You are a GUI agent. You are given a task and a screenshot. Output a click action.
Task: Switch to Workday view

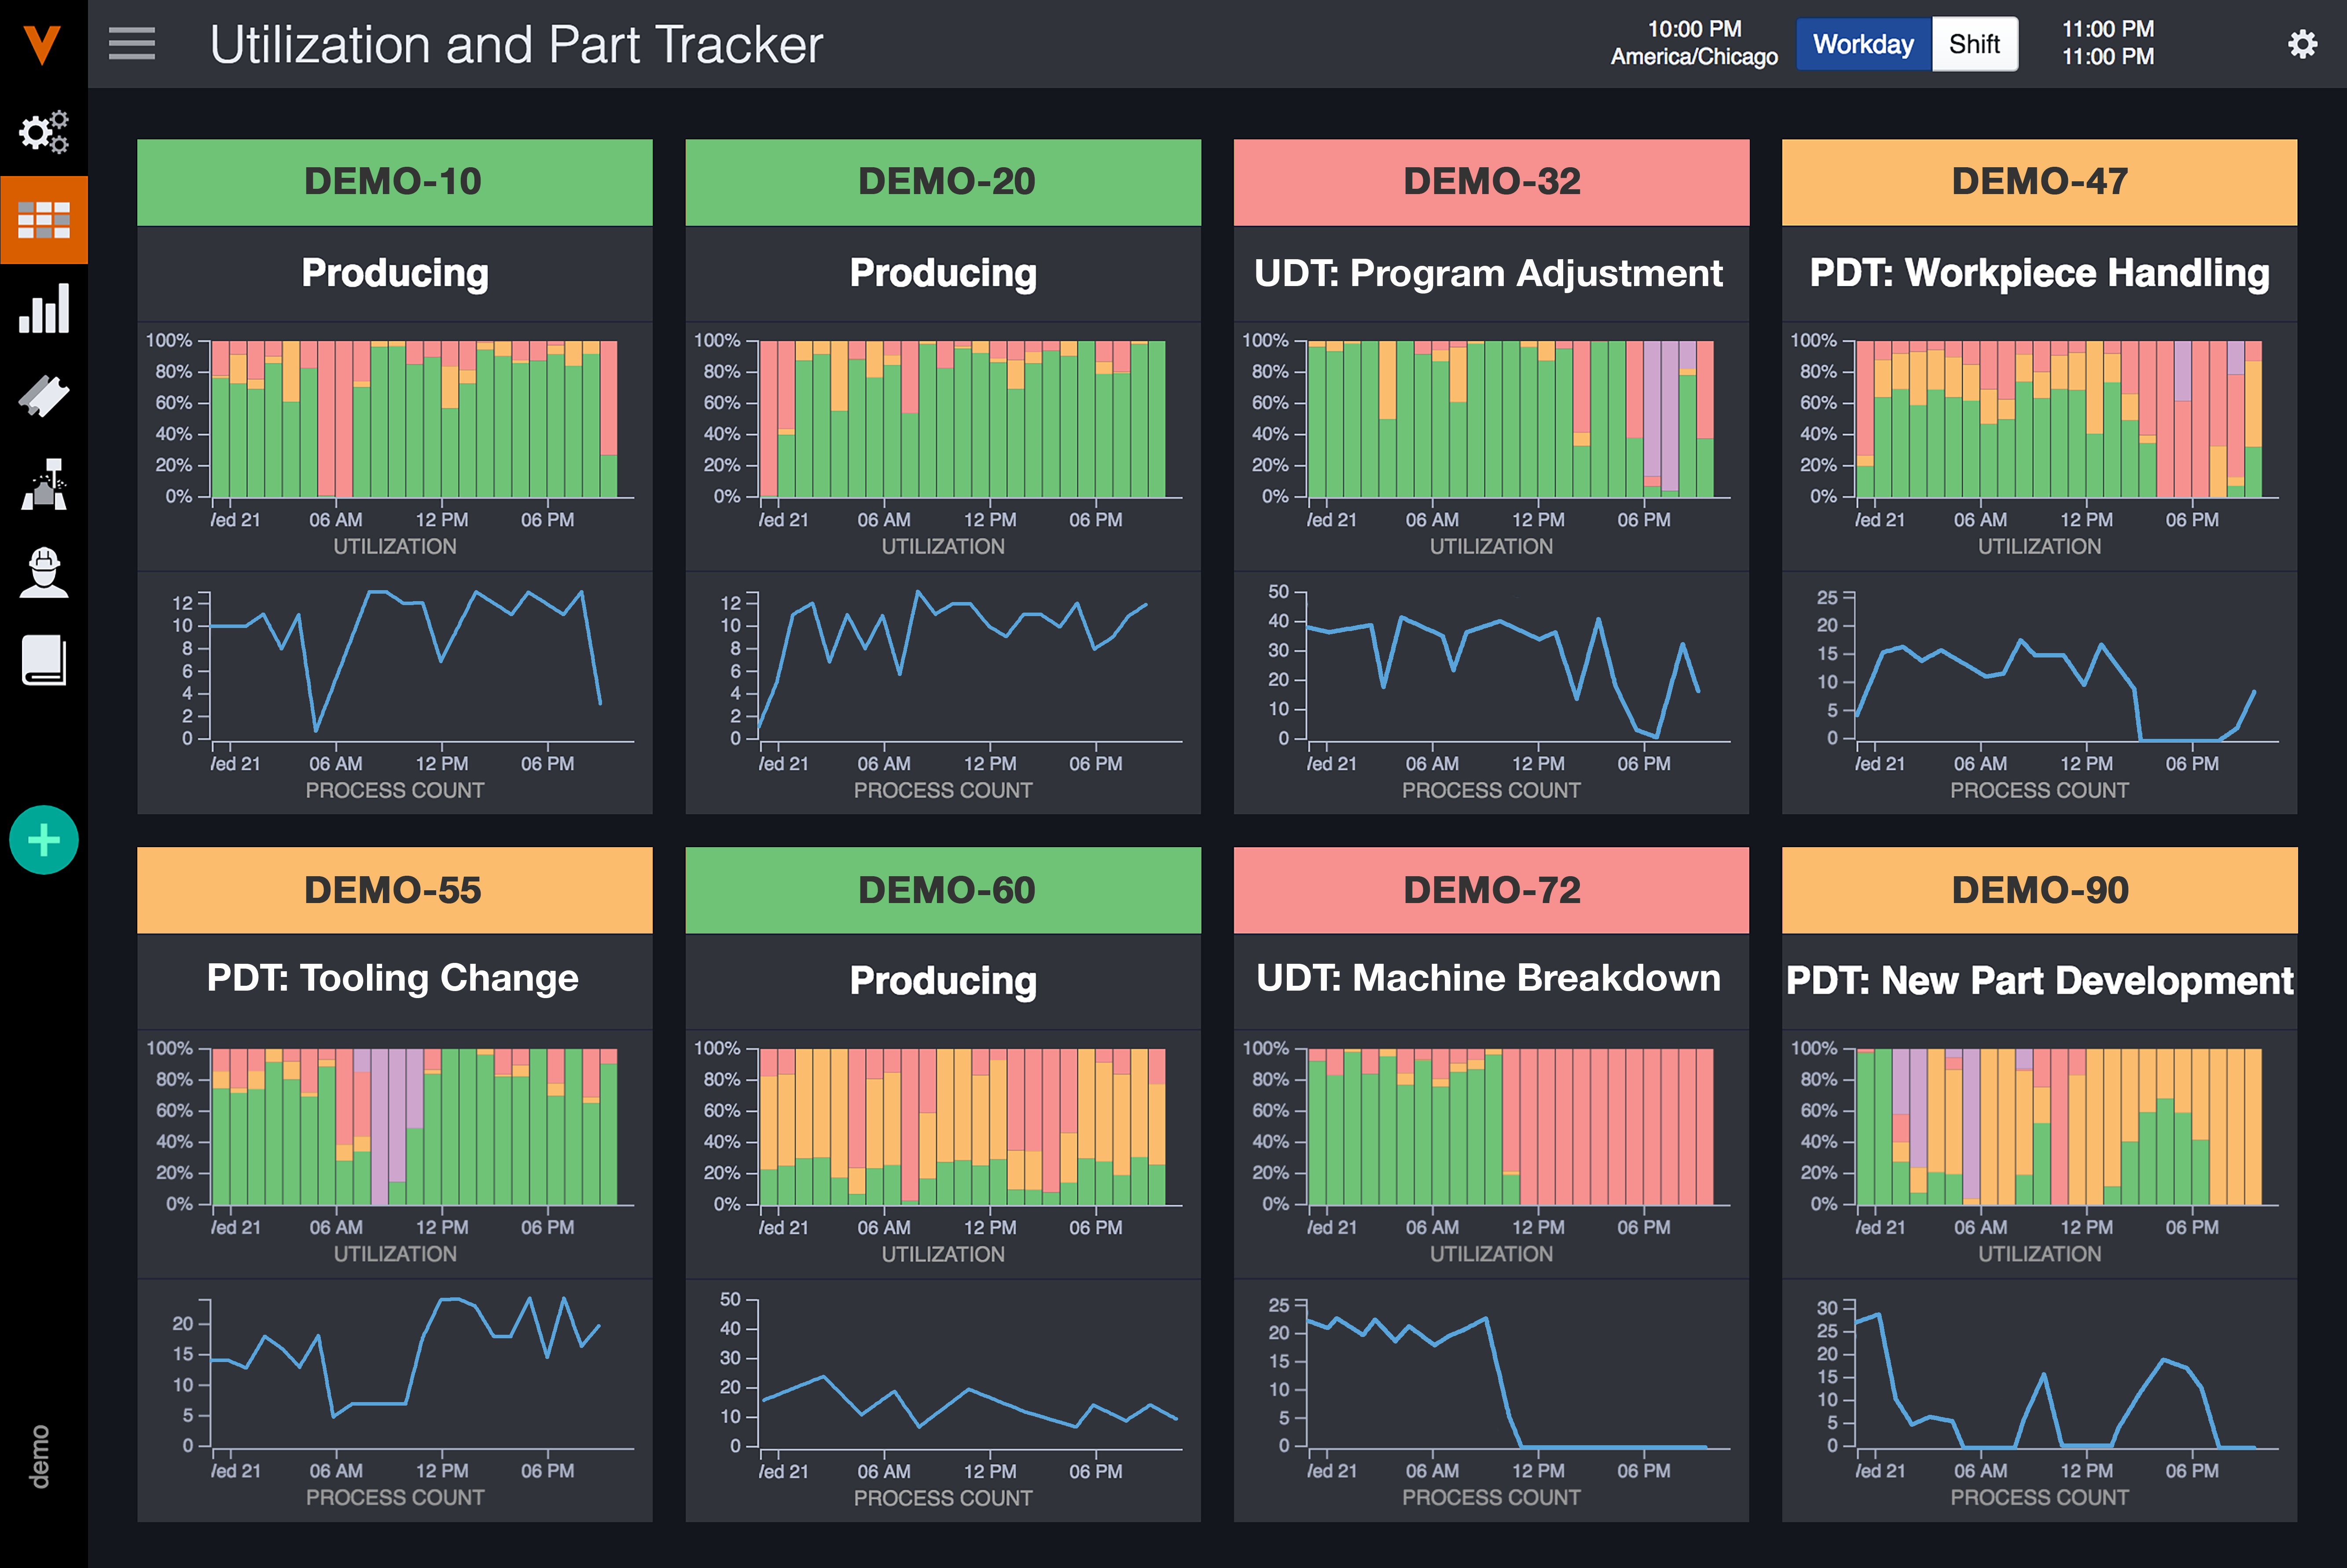[x=1863, y=44]
